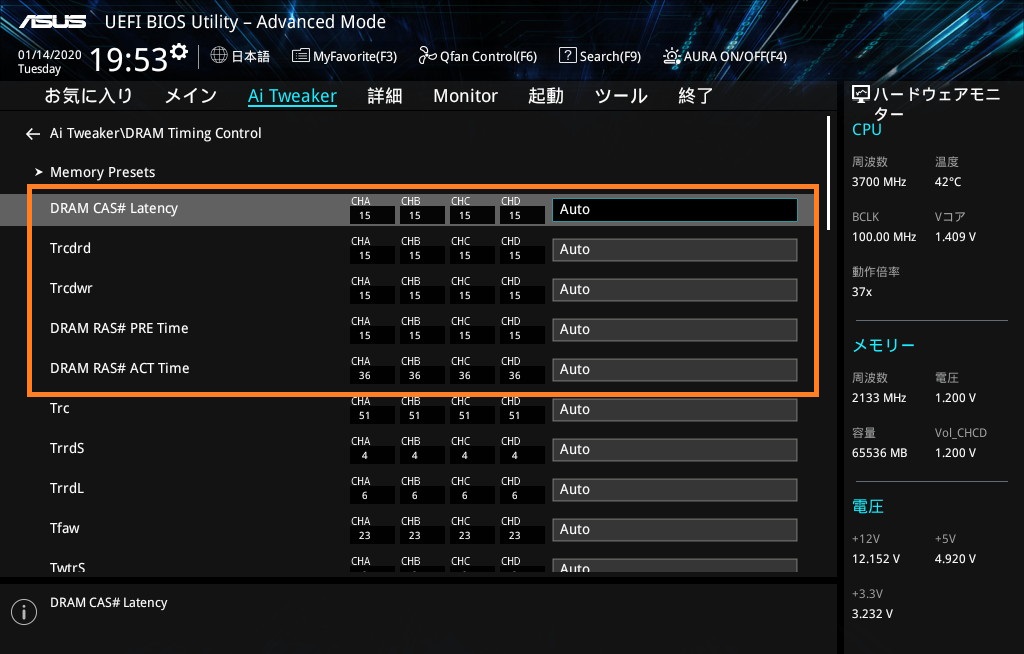This screenshot has height=654, width=1024.
Task: Click the TrrdL label
Action: (67, 488)
